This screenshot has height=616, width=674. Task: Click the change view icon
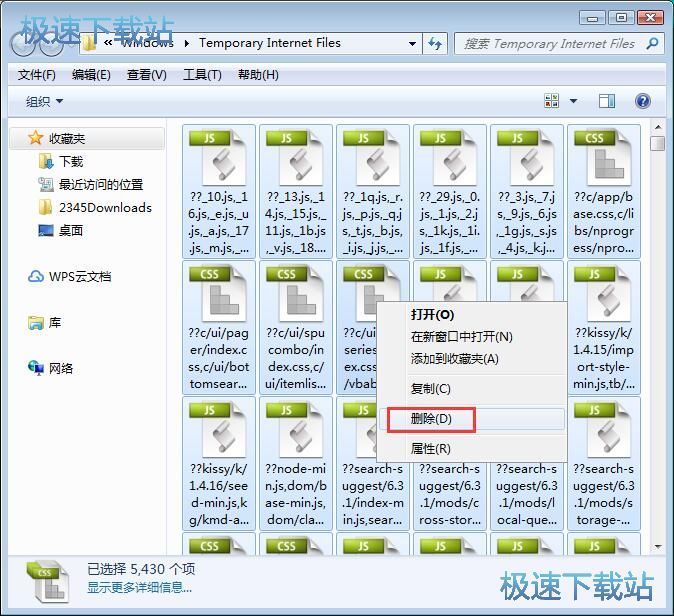coord(551,101)
